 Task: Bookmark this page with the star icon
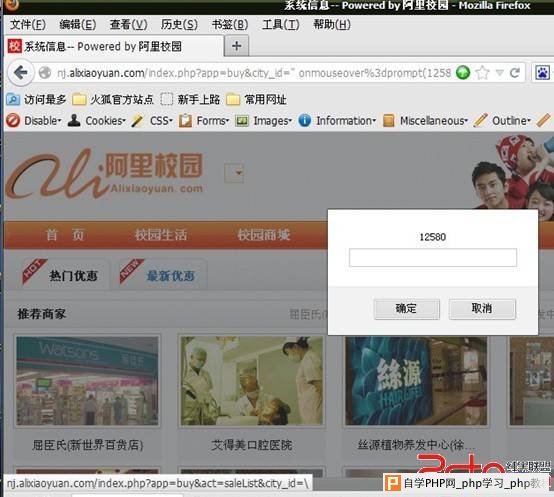point(482,73)
